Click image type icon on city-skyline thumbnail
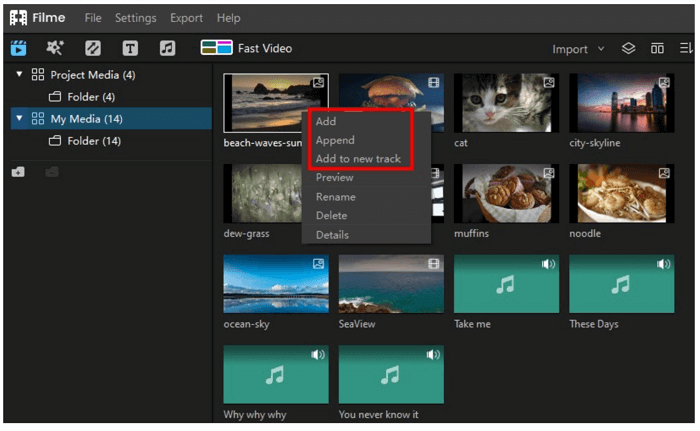 [664, 83]
